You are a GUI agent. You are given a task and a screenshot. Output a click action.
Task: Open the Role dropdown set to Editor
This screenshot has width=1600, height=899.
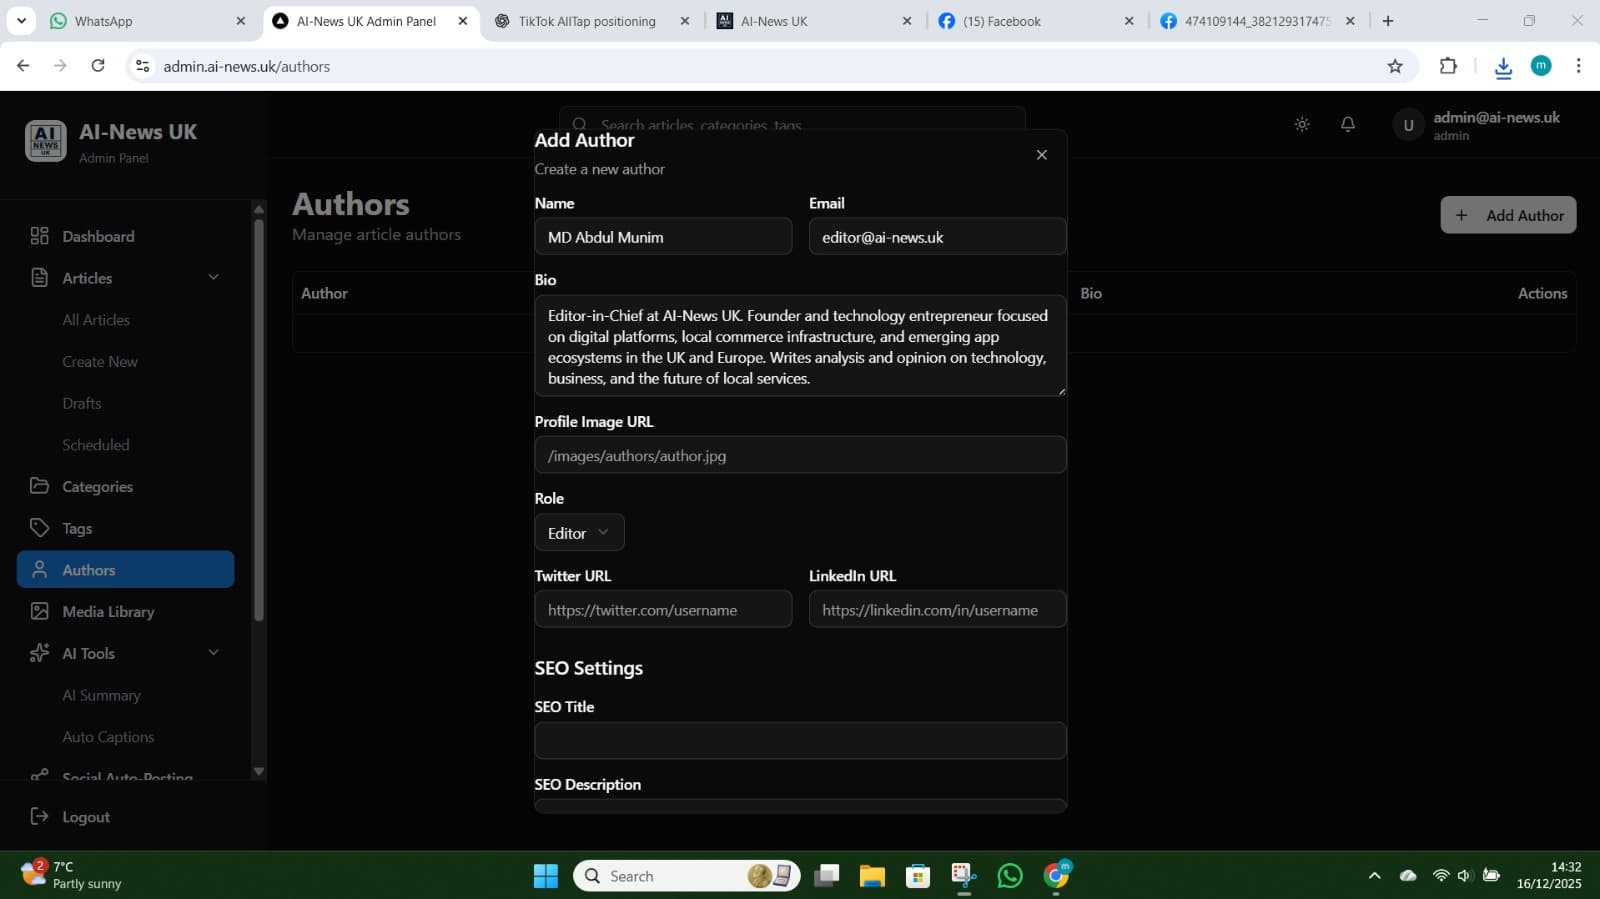click(x=579, y=533)
